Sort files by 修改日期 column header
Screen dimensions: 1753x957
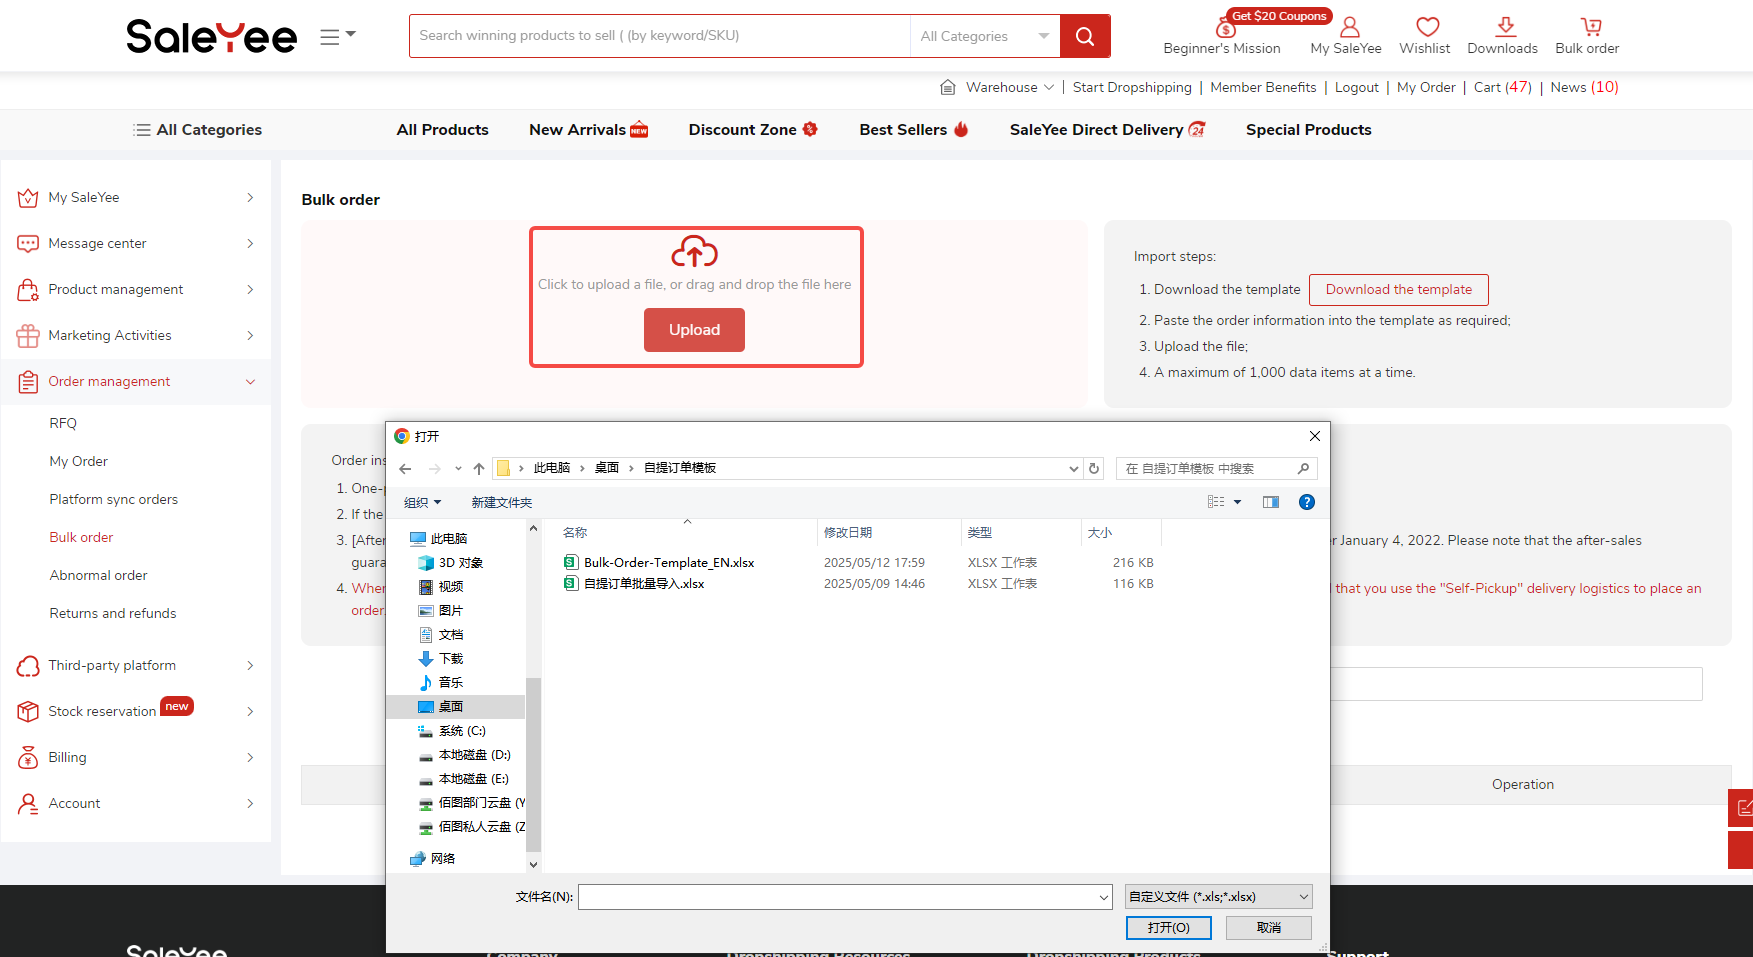point(889,532)
